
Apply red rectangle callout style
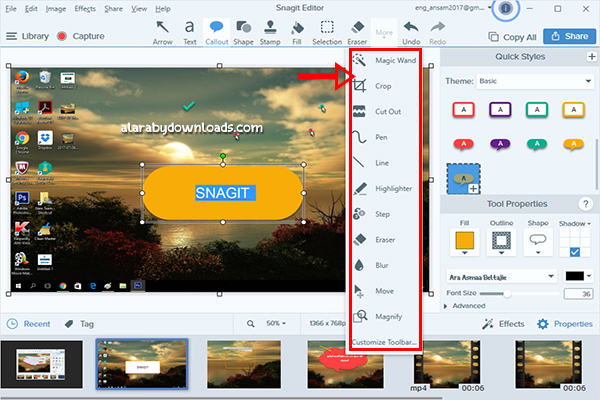point(463,110)
